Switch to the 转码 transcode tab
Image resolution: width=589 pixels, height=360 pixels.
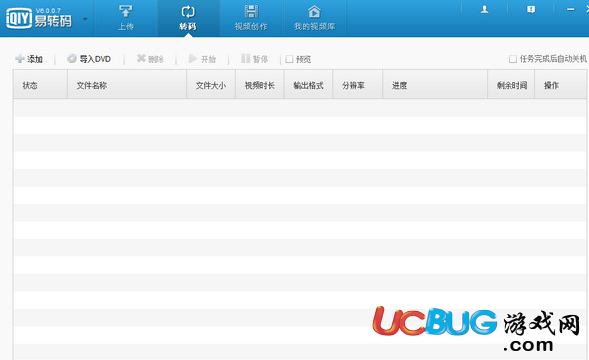[x=188, y=18]
